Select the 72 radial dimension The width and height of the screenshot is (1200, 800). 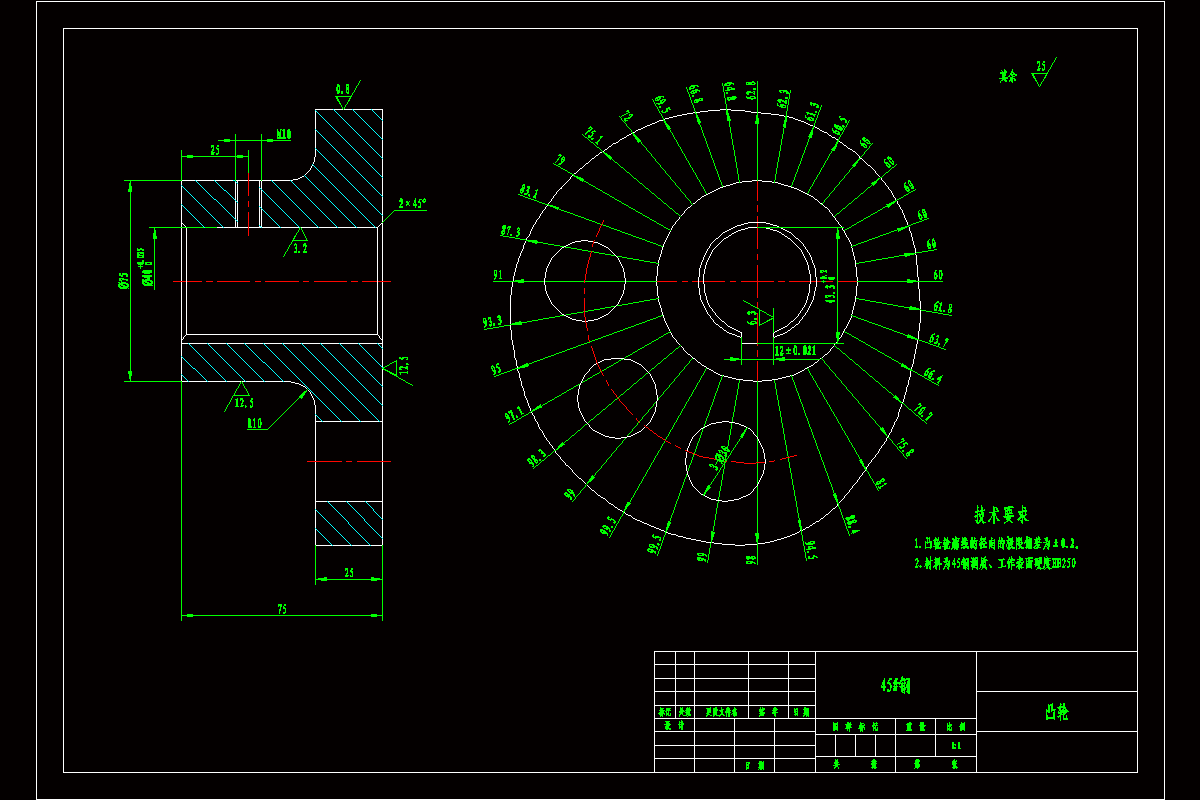point(627,116)
